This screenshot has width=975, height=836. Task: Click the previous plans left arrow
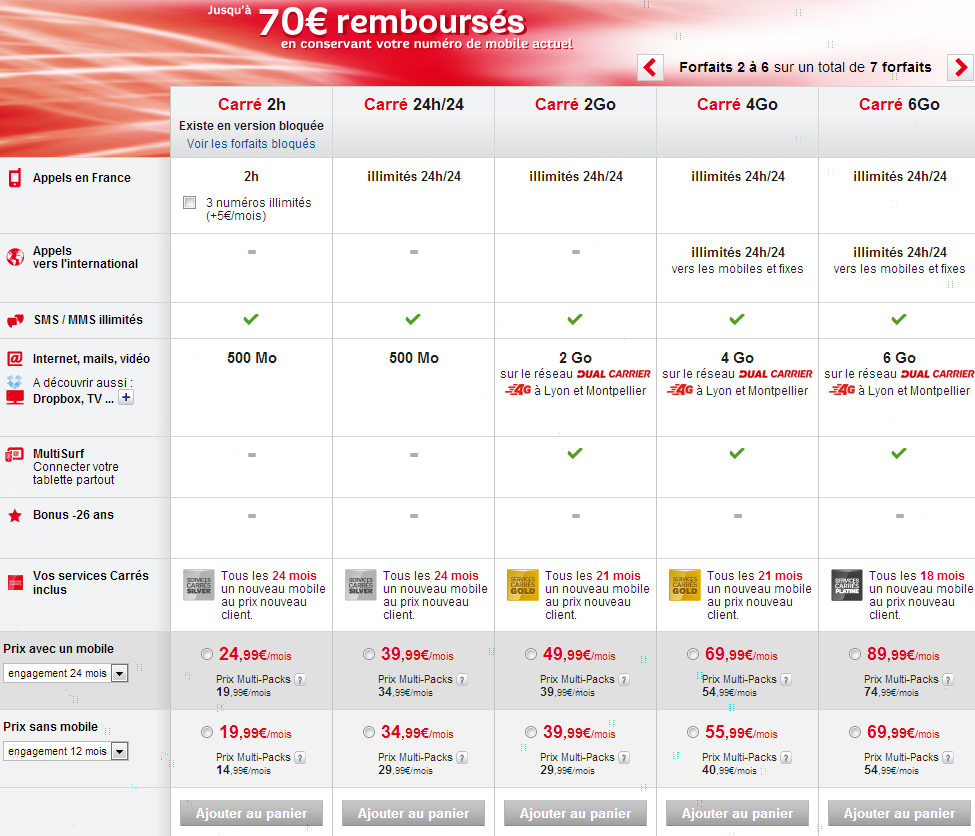[650, 68]
